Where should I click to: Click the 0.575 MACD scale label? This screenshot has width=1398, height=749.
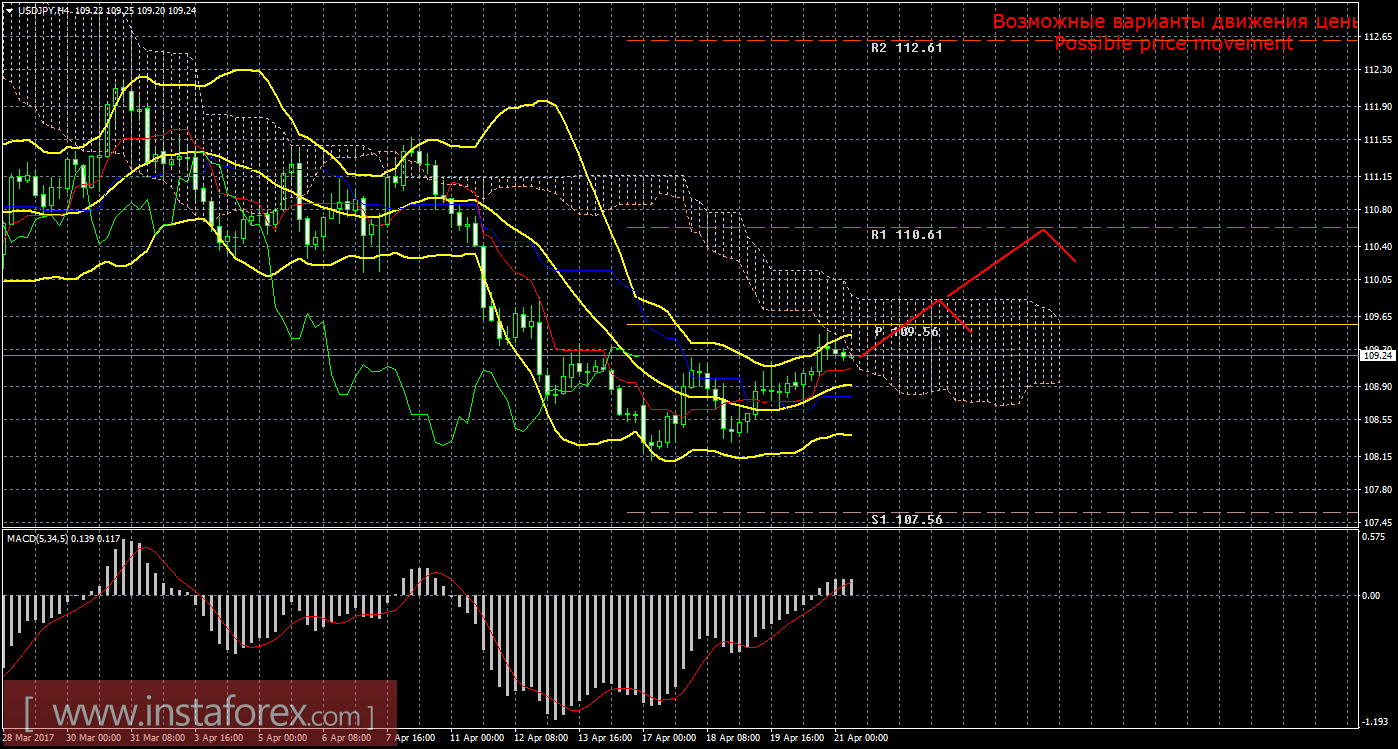pos(1376,536)
